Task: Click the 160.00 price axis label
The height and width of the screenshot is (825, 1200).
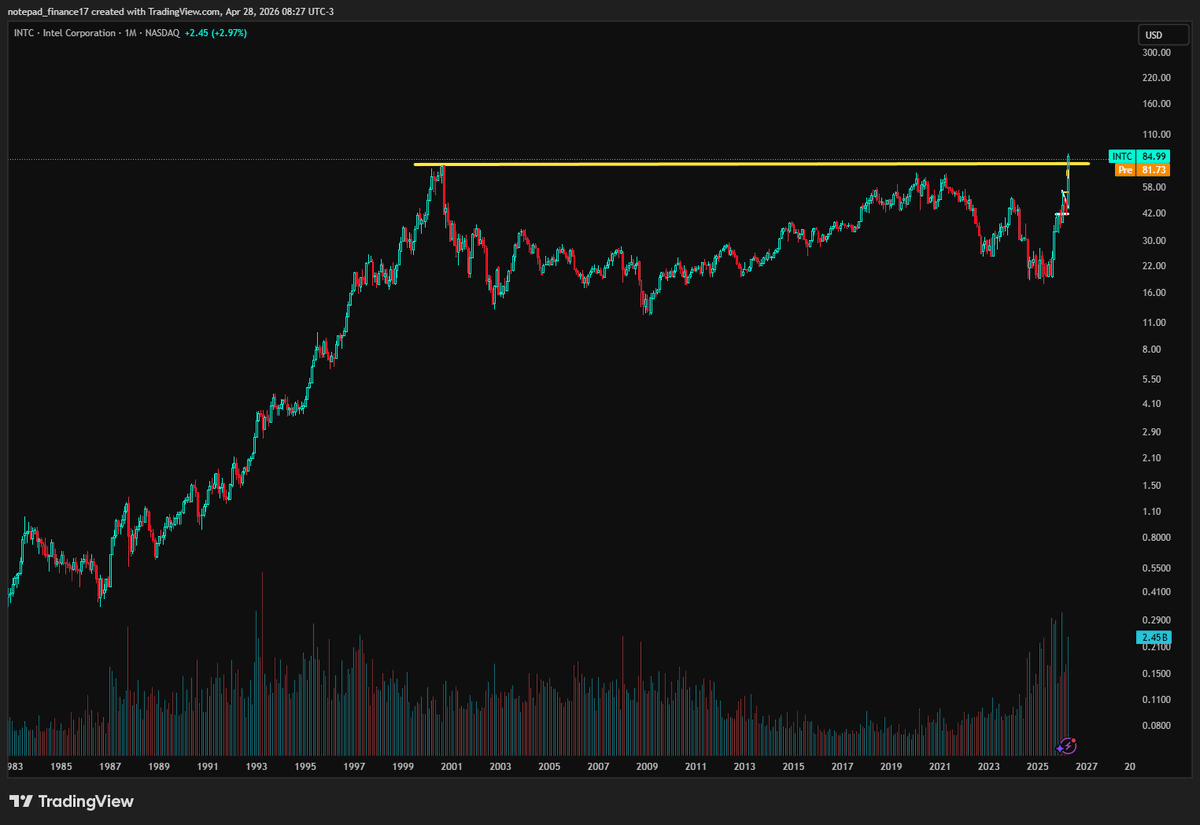Action: 1156,103
